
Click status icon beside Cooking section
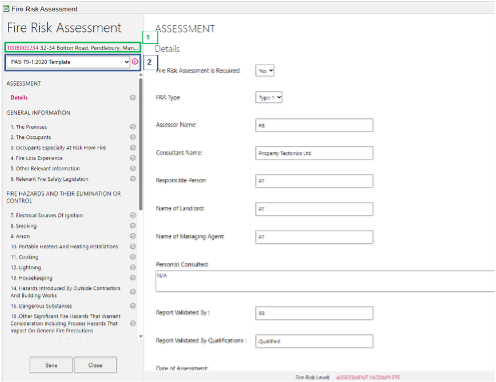tap(133, 257)
